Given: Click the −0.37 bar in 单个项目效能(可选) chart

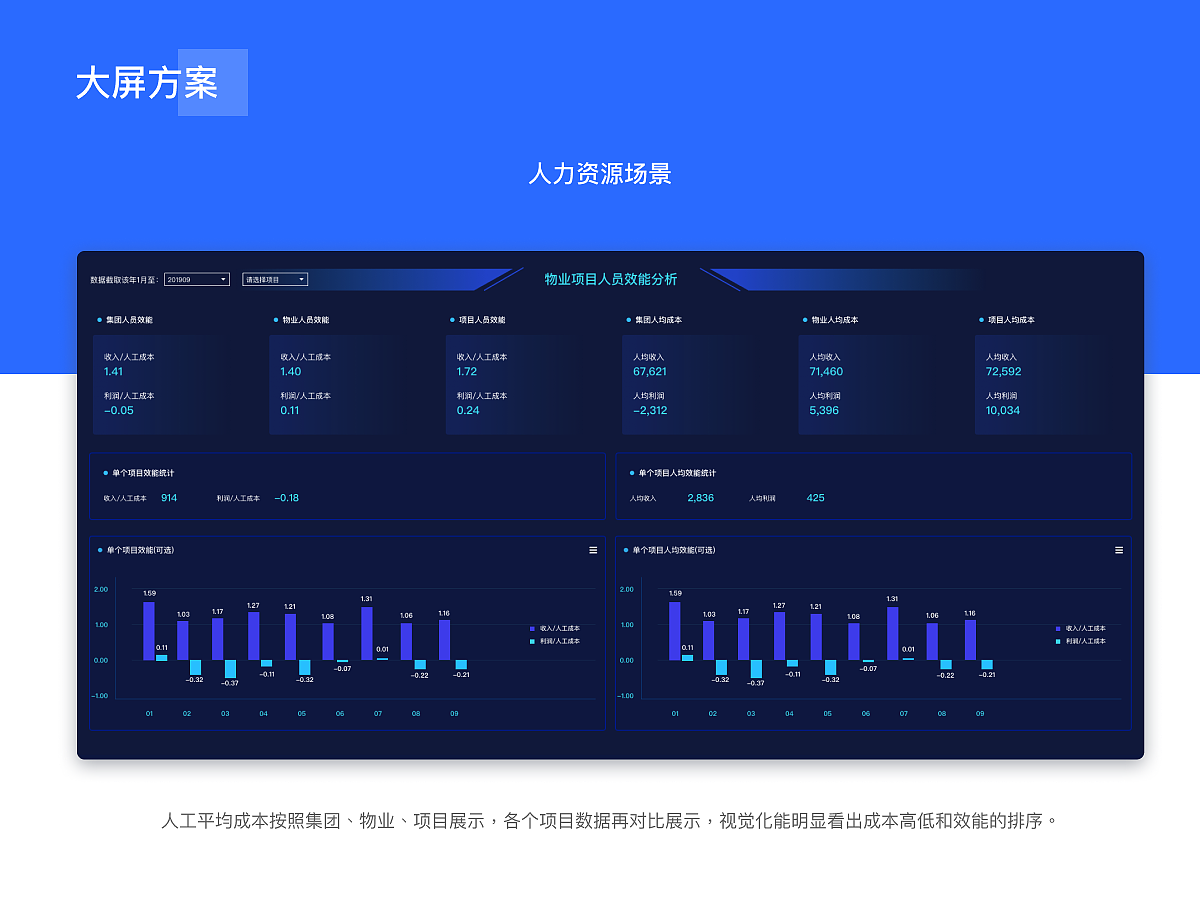Looking at the screenshot, I should click(230, 669).
